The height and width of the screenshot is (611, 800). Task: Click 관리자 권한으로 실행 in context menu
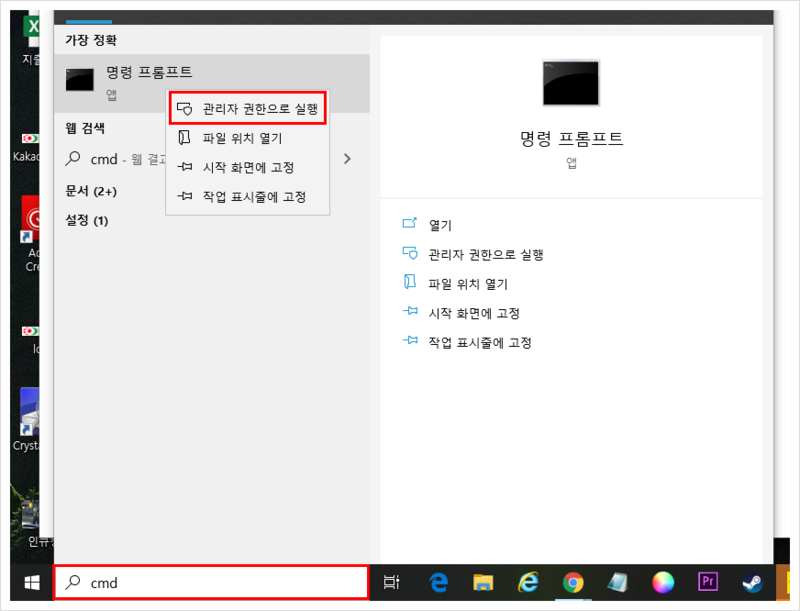pos(248,108)
